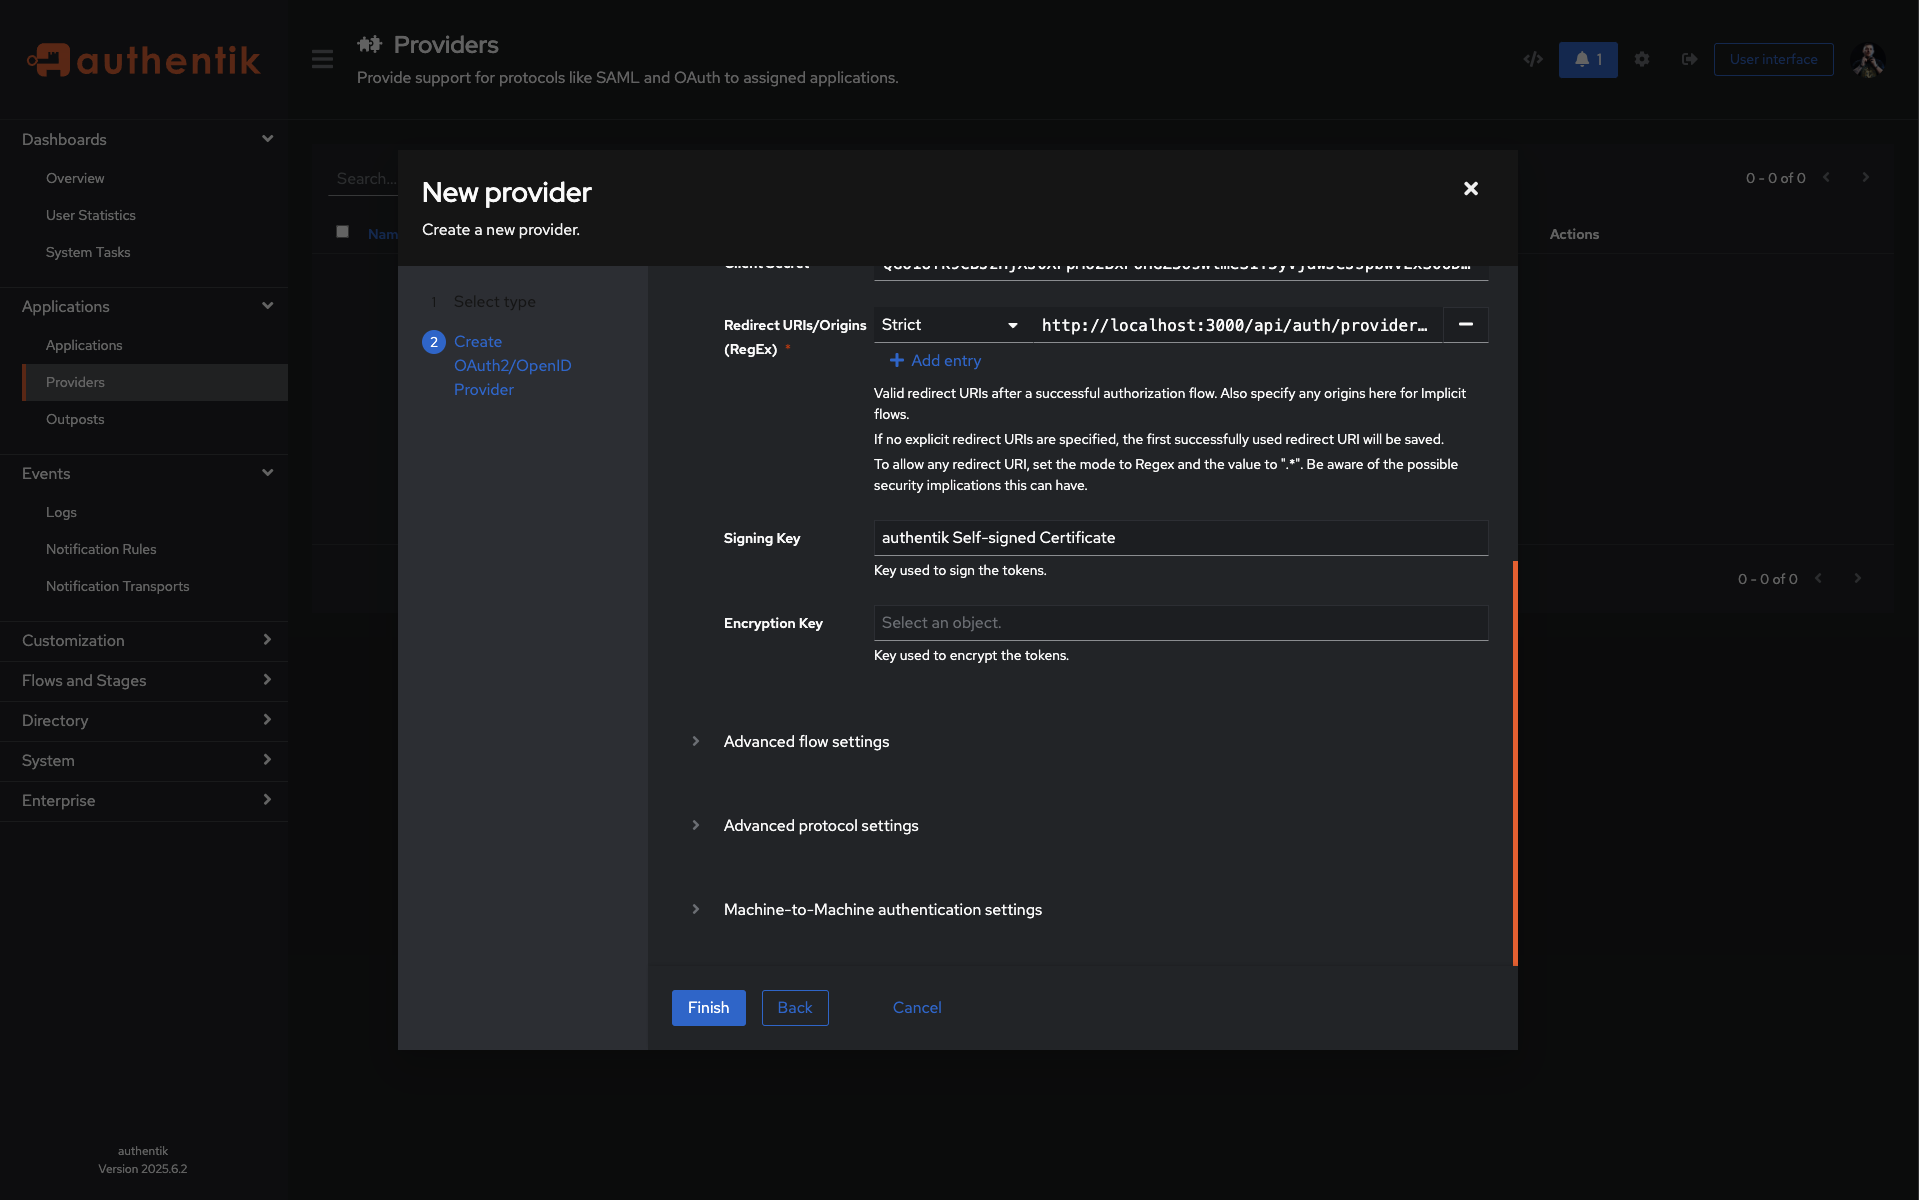Collapse the Events section
Image resolution: width=1919 pixels, height=1200 pixels.
pyautogui.click(x=144, y=473)
